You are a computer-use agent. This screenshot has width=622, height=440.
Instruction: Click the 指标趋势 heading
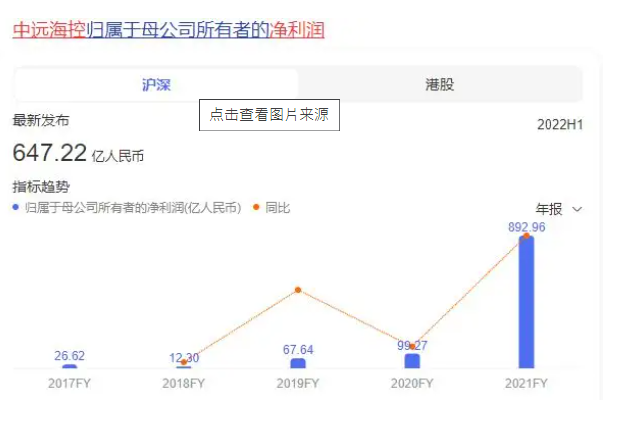point(41,186)
